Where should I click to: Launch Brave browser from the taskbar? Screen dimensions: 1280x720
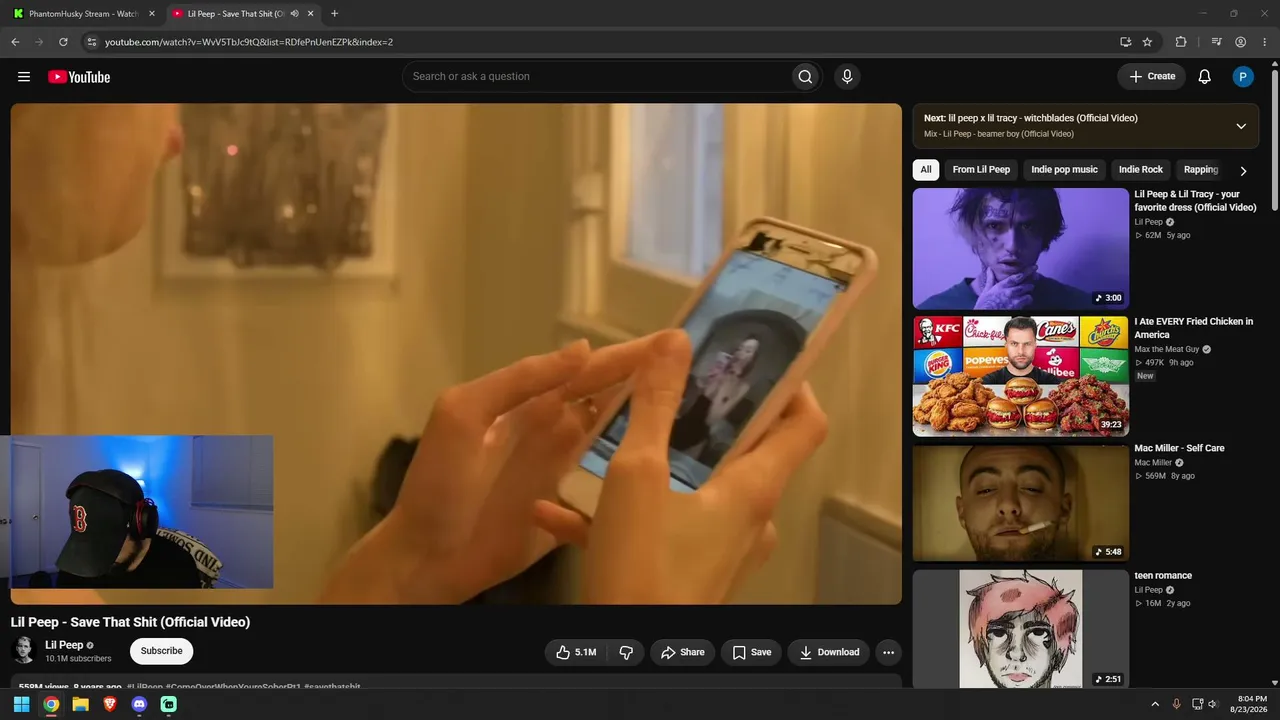coord(110,704)
